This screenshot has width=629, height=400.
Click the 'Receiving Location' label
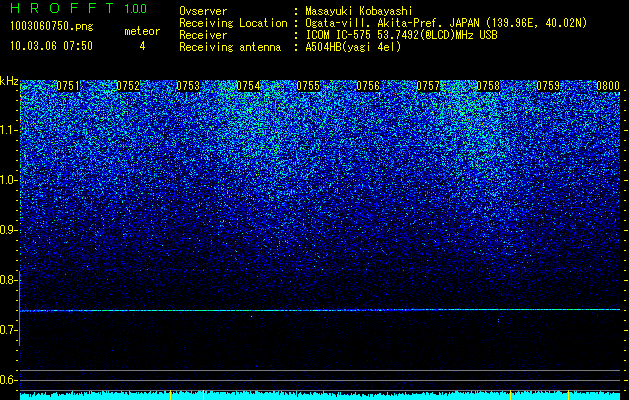point(233,23)
